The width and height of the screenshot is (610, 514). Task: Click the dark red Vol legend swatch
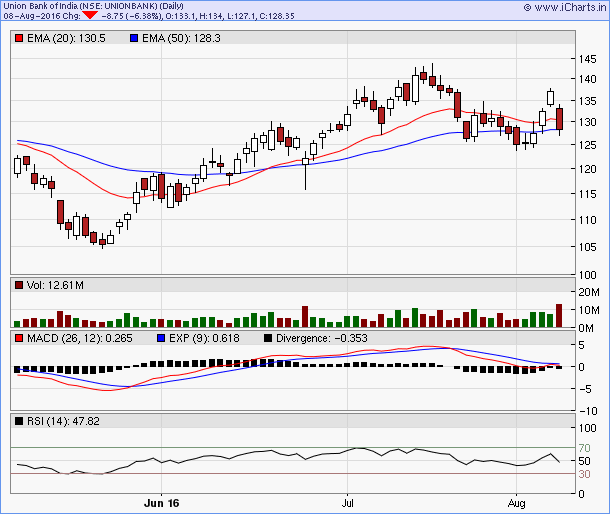pyautogui.click(x=19, y=285)
